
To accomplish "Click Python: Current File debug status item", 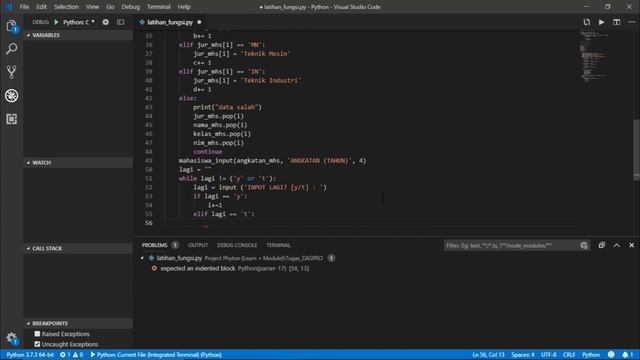I will (x=156, y=355).
